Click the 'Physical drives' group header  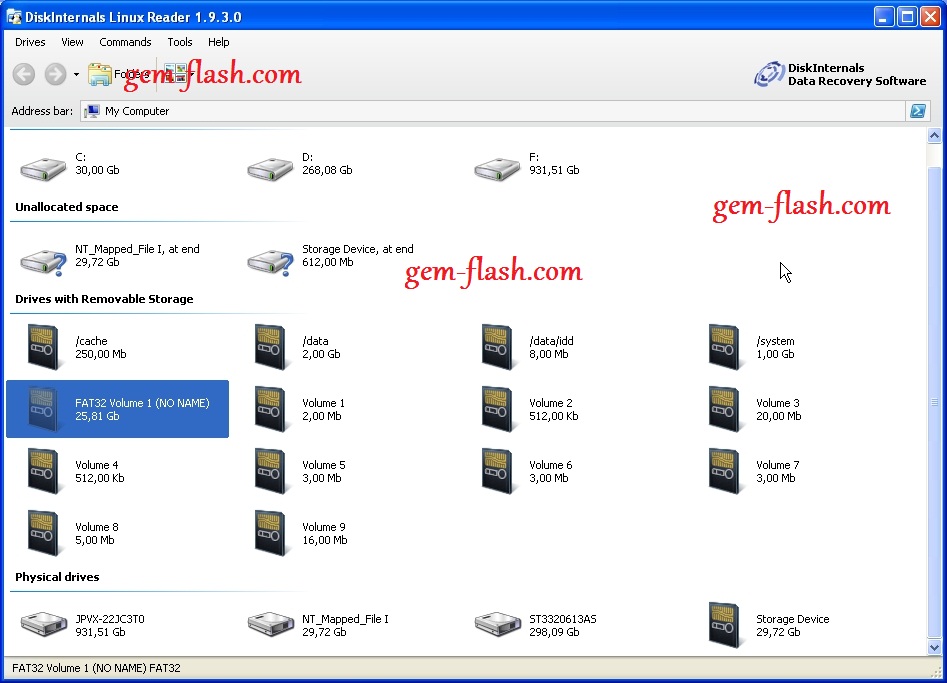tap(57, 577)
